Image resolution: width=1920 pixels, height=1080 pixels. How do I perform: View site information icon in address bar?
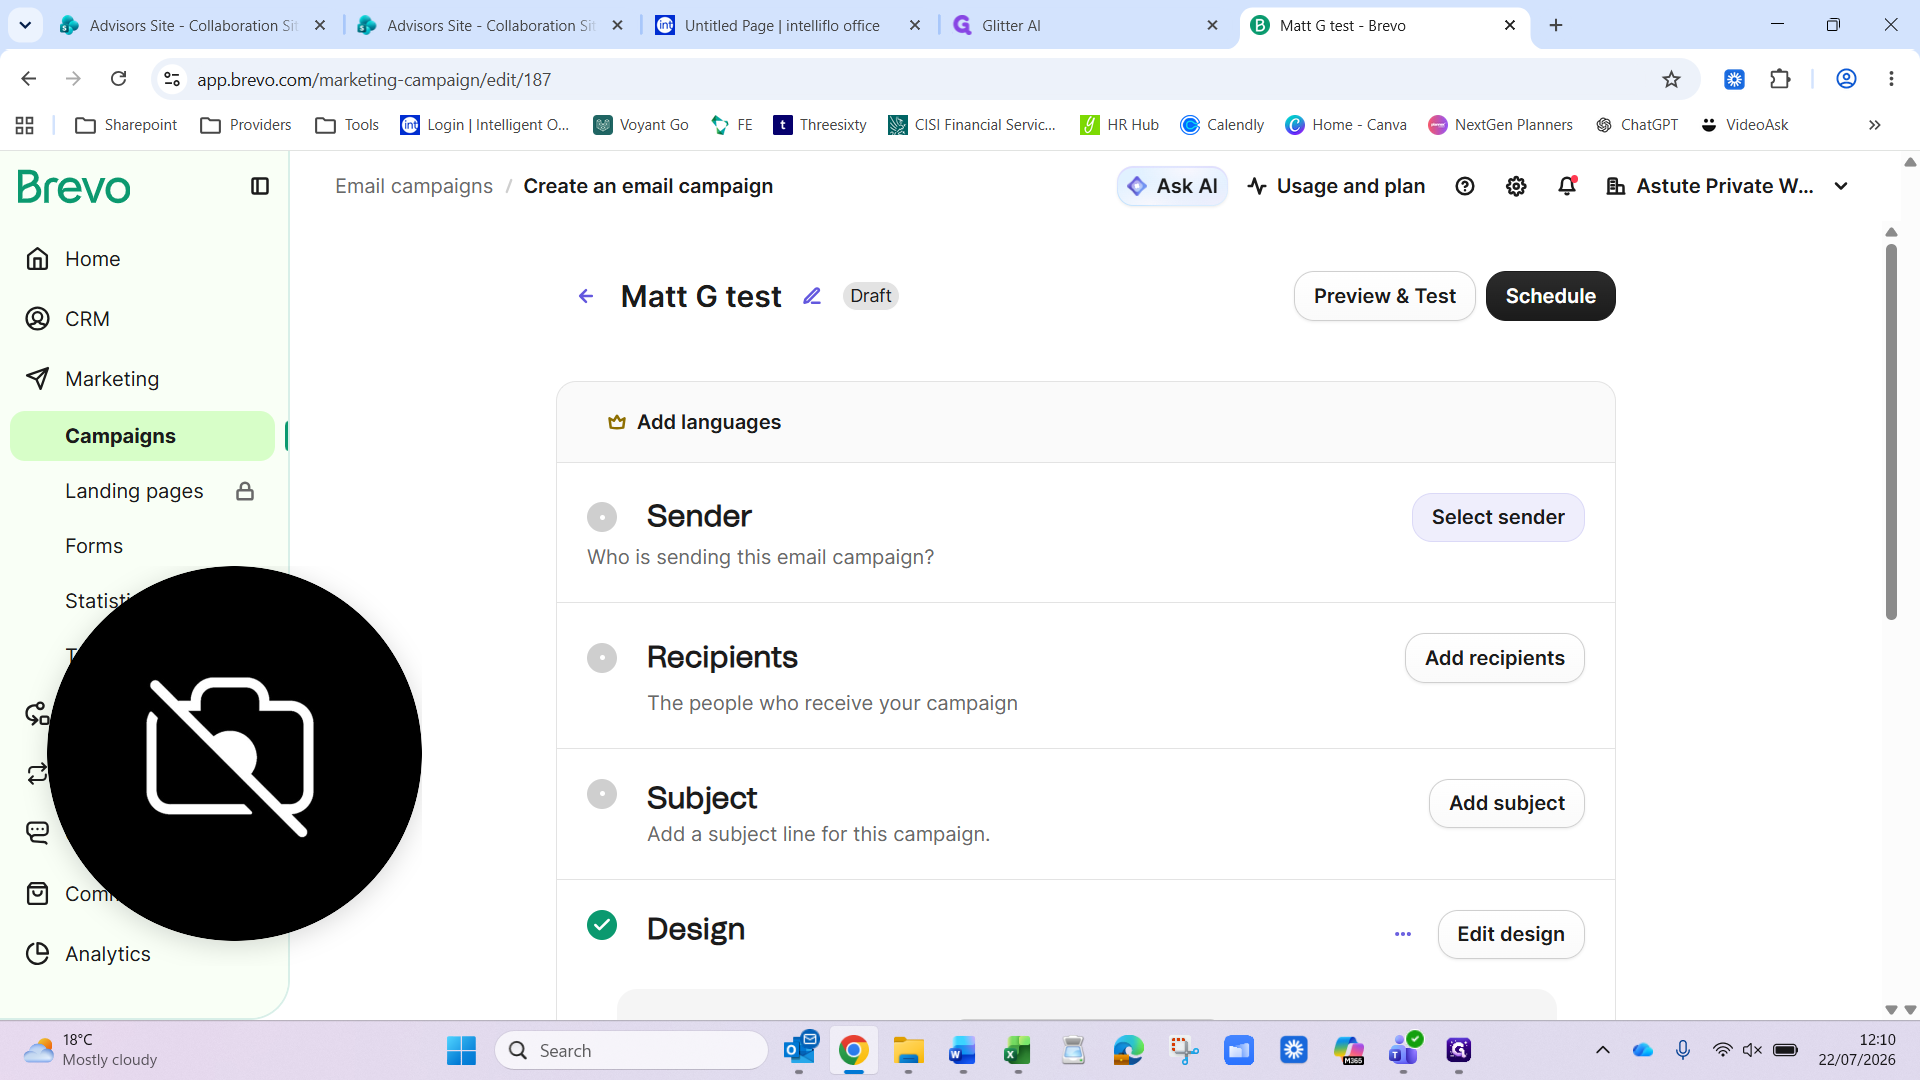pyautogui.click(x=172, y=79)
